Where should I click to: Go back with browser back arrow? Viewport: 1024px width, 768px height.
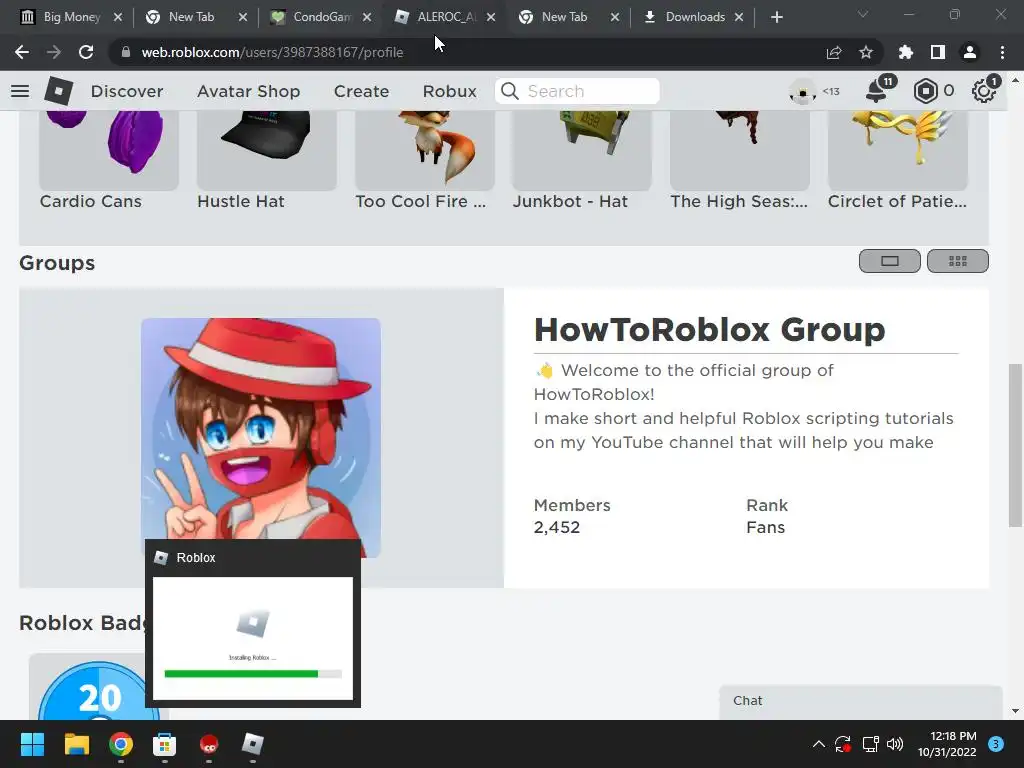pos(22,52)
